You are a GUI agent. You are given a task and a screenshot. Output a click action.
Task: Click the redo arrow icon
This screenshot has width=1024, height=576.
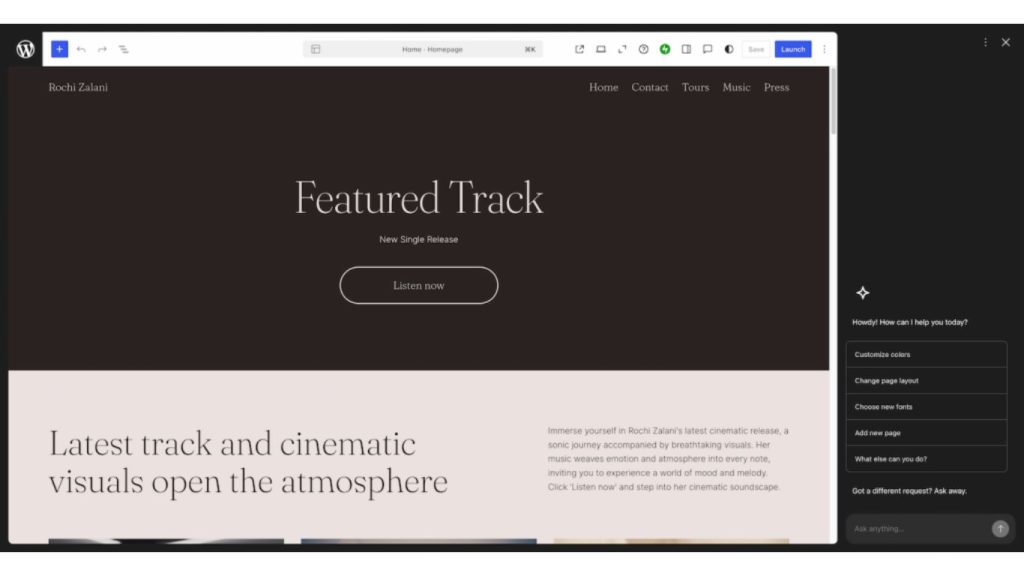click(101, 48)
